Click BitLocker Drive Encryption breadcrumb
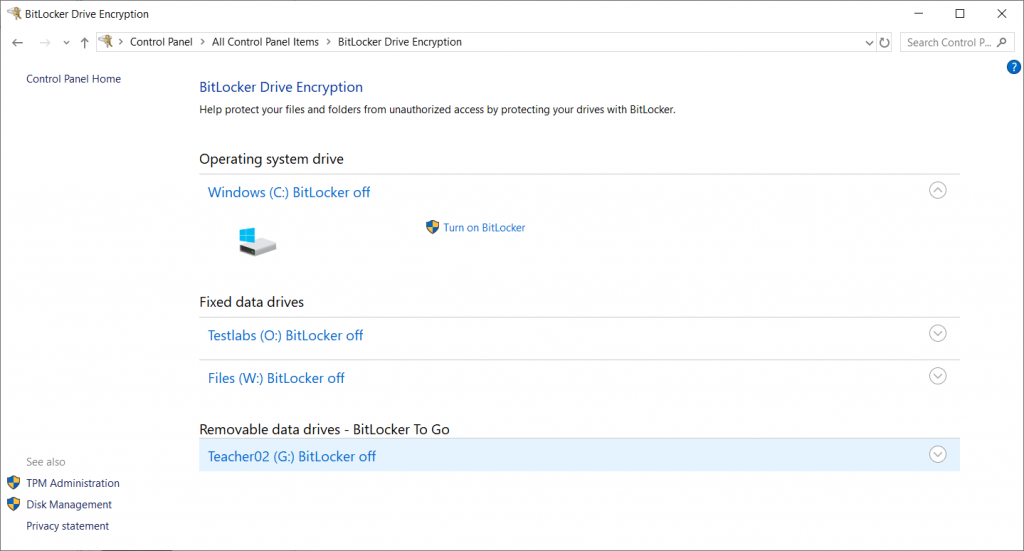Screen dimensions: 1024x551 pyautogui.click(x=400, y=42)
